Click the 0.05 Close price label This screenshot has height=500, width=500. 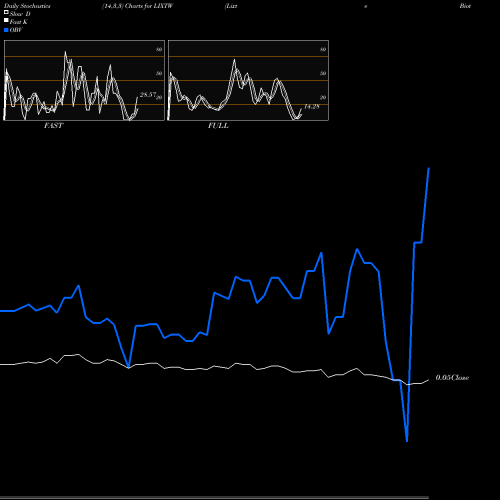(x=452, y=378)
